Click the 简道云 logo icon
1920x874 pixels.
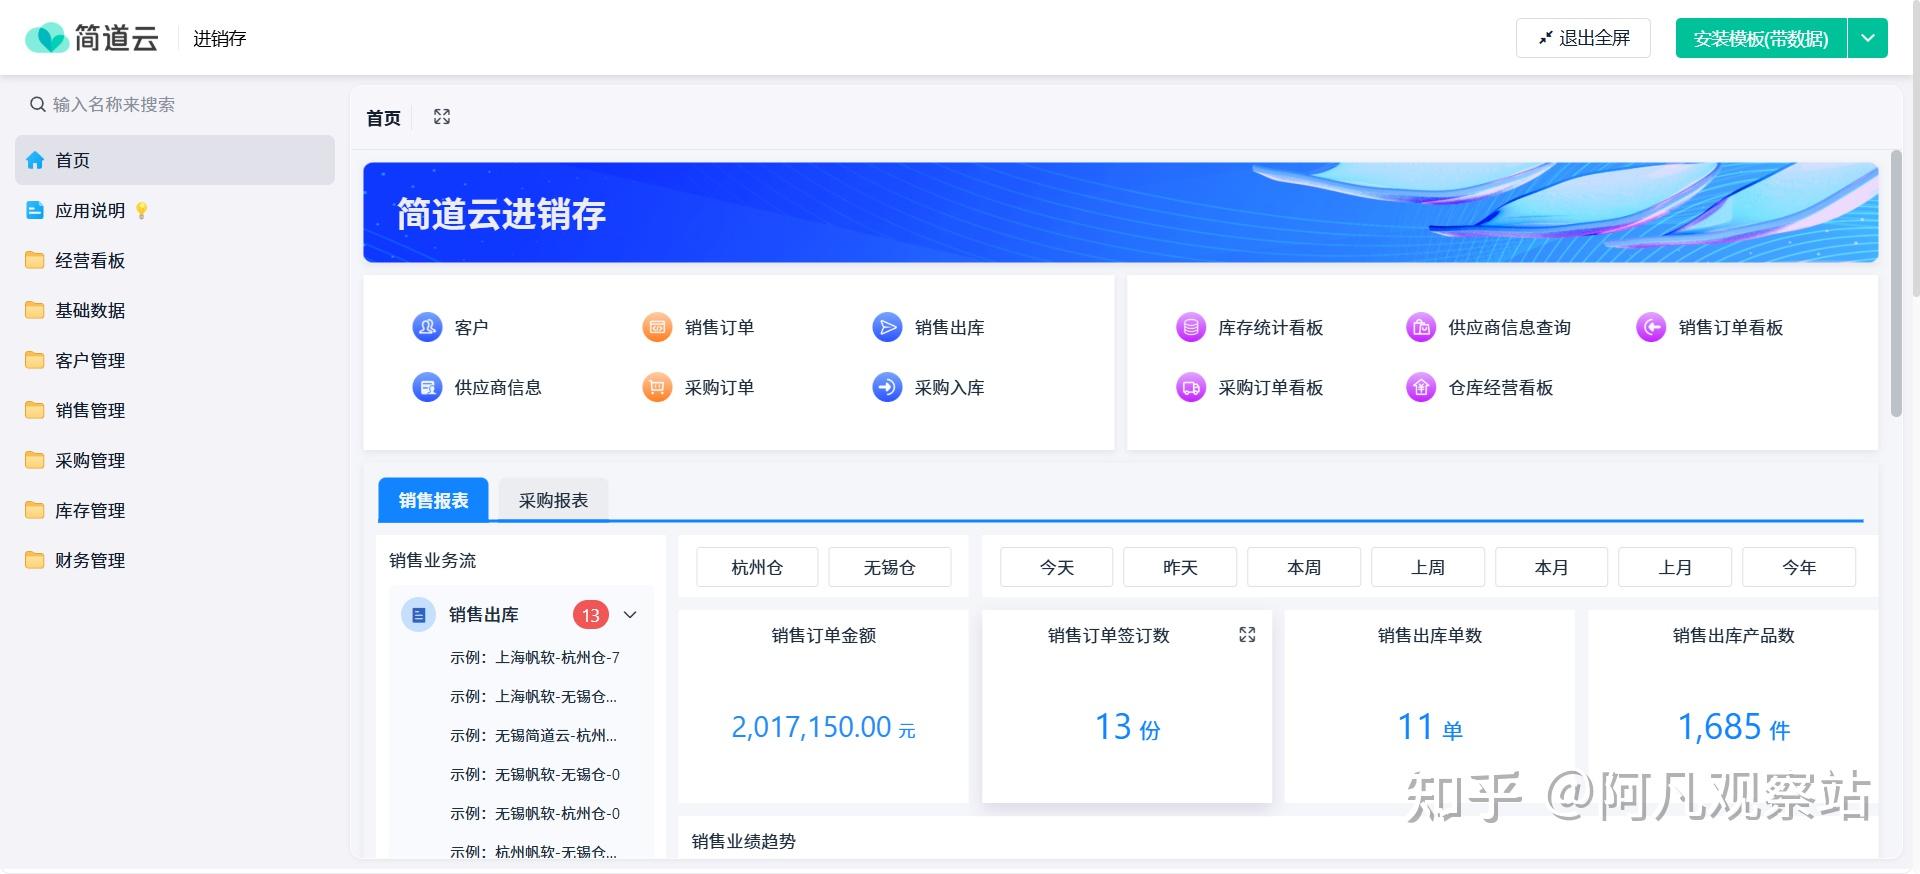click(46, 38)
